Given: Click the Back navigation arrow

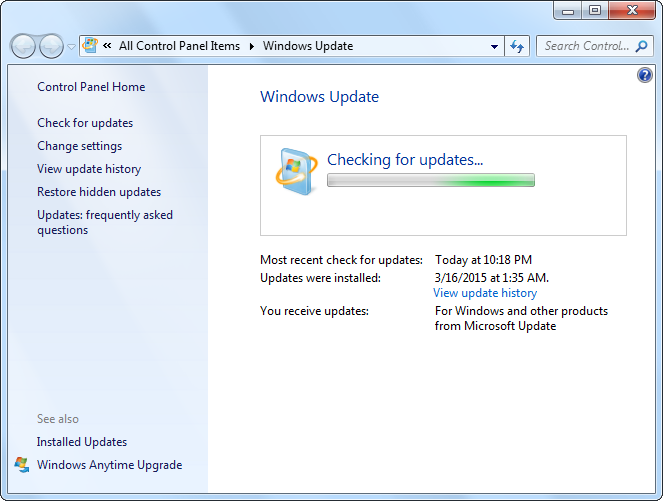Looking at the screenshot, I should (23, 46).
